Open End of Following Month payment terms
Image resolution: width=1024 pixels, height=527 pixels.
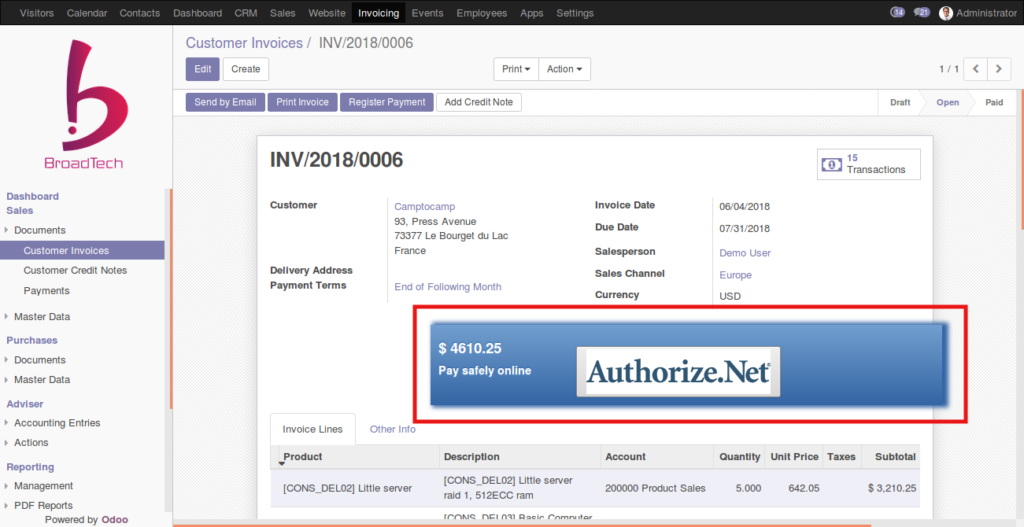click(x=448, y=287)
